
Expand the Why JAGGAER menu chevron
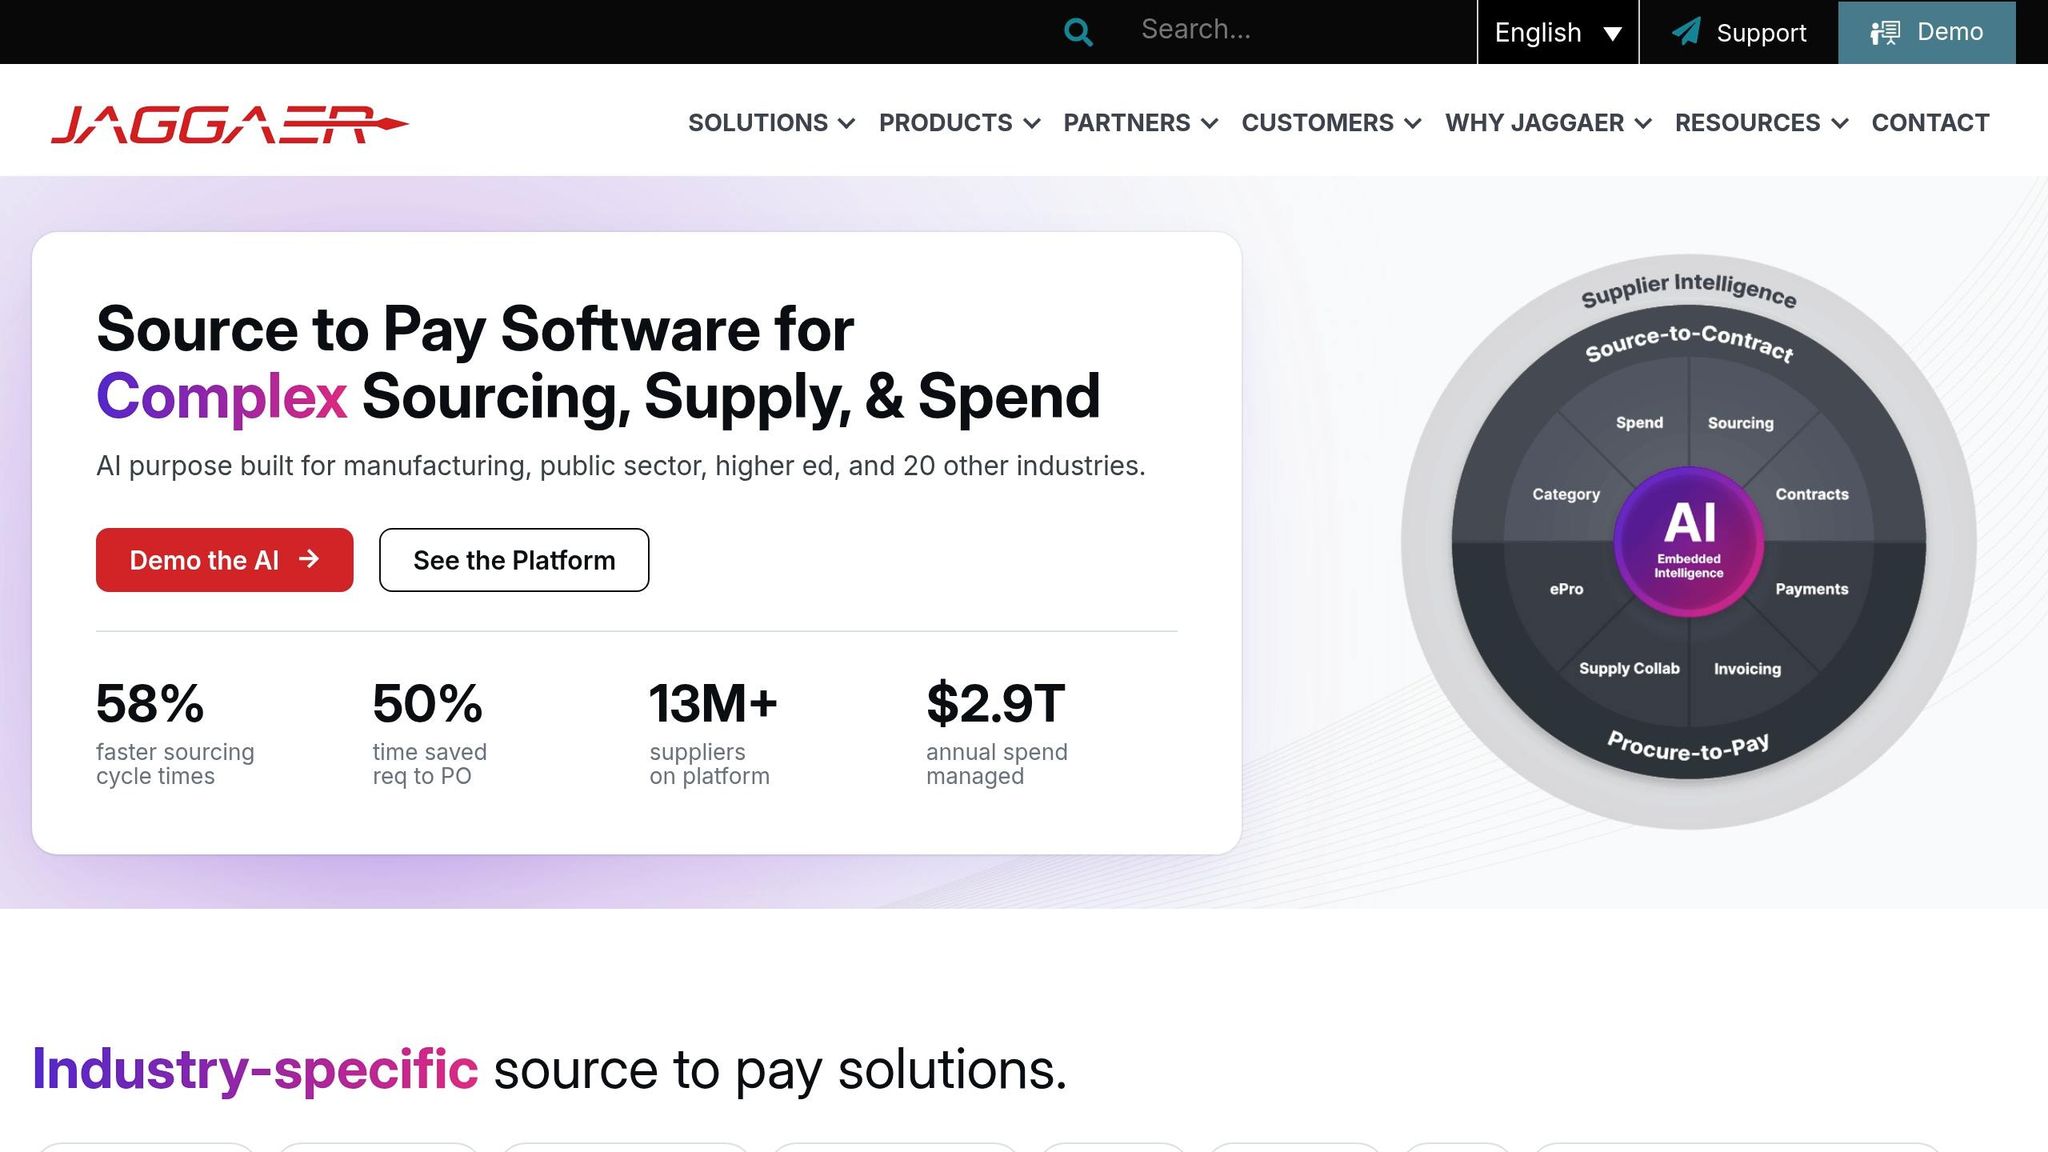tap(1643, 123)
